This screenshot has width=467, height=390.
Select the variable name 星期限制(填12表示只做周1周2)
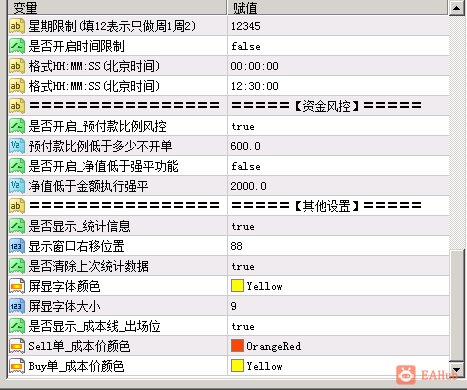pos(112,26)
